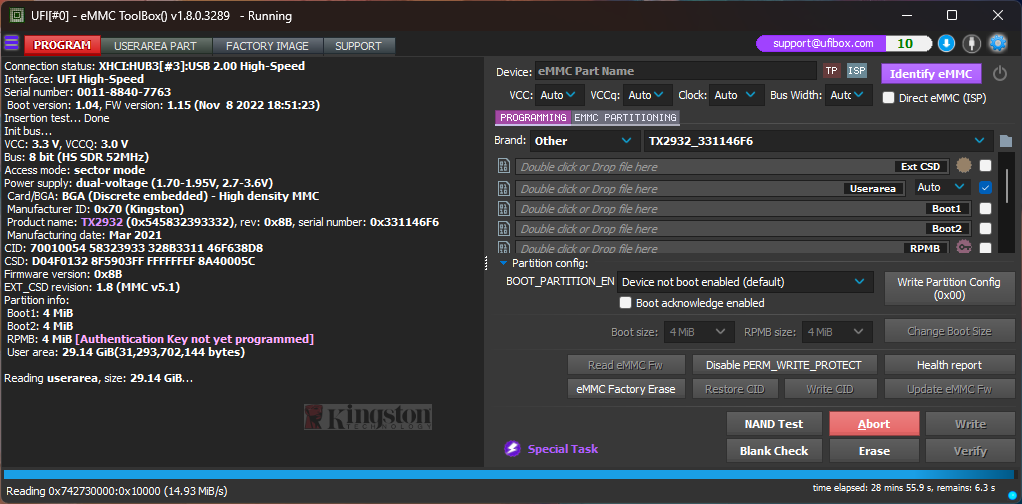Click the ISP pinout icon

click(857, 71)
